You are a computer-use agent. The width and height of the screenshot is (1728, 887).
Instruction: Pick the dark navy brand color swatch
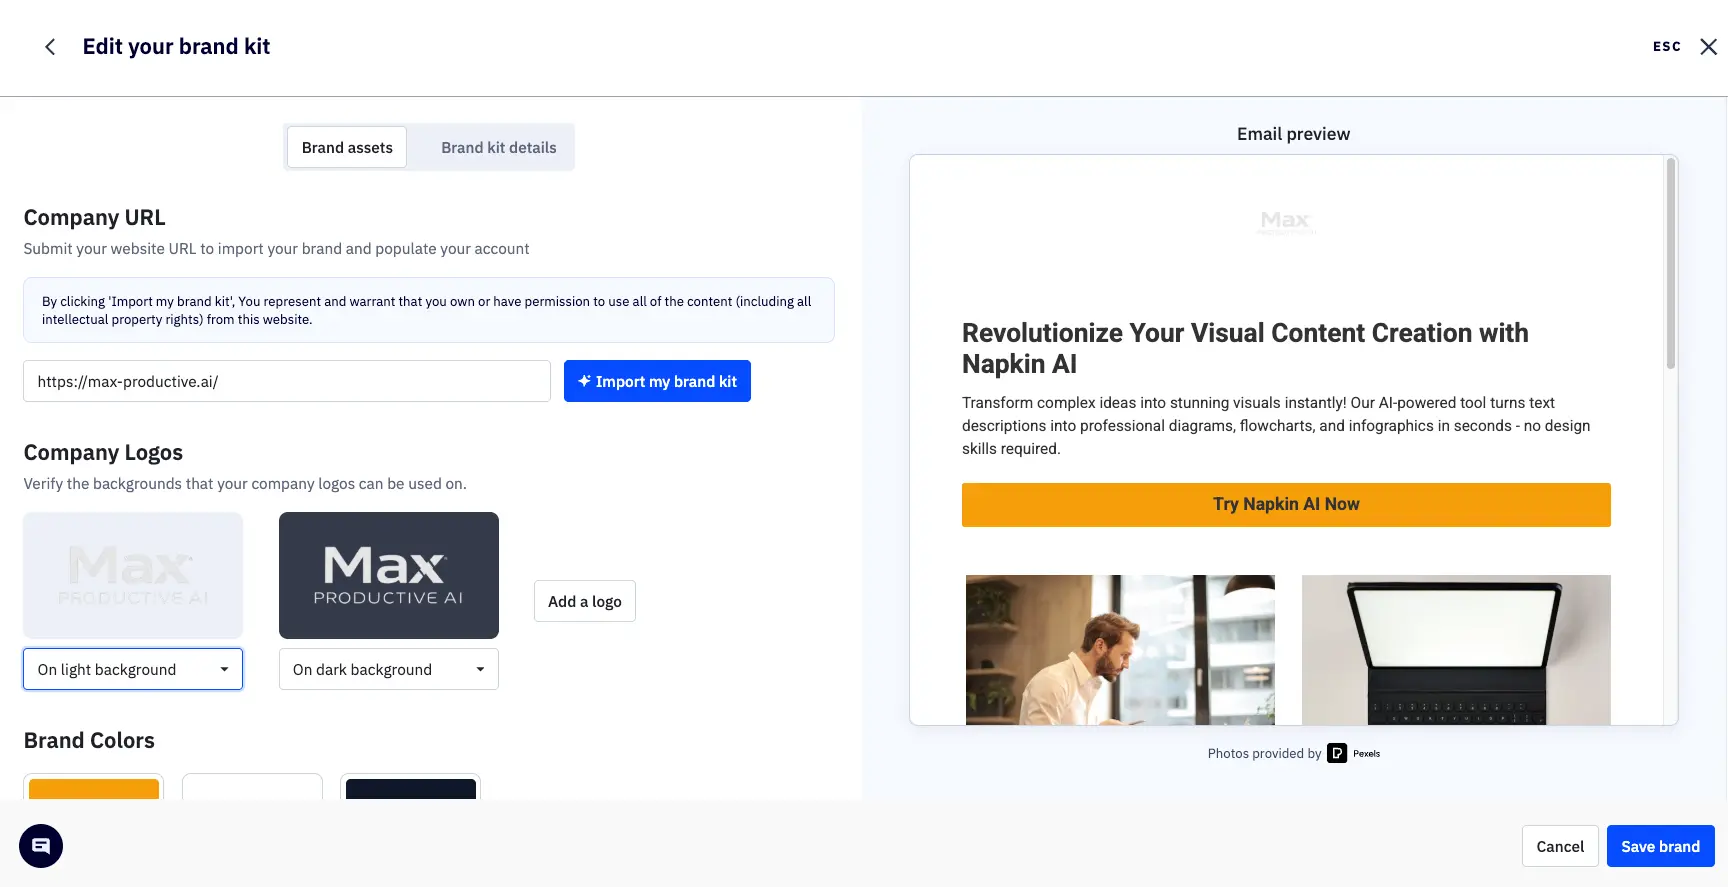pos(411,788)
